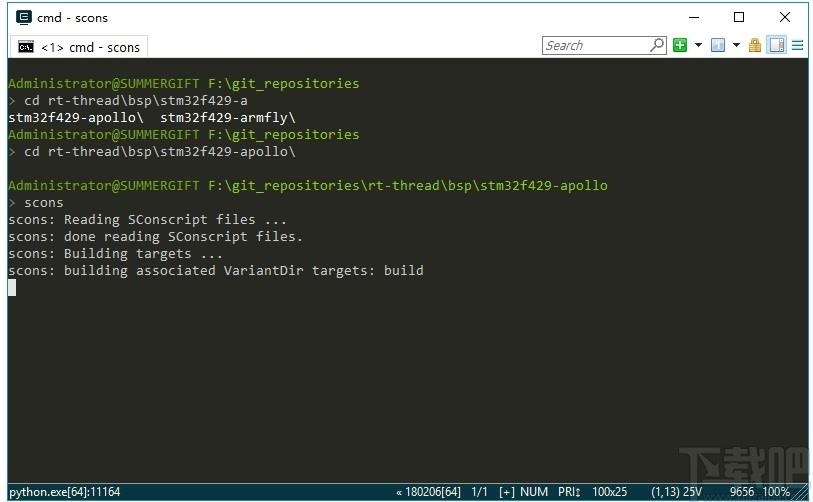This screenshot has width=813, height=502.
Task: Open the hamburger settings menu
Action: (797, 46)
